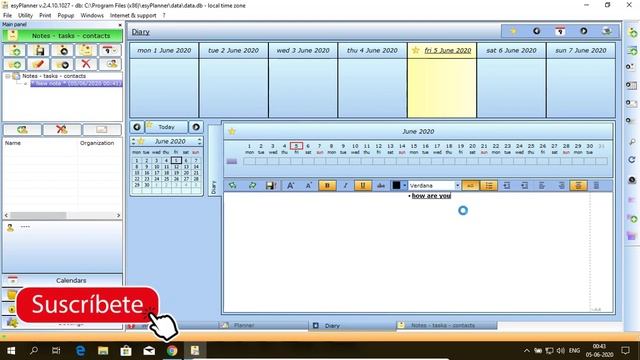Click the envelope mail contact button

click(102, 130)
